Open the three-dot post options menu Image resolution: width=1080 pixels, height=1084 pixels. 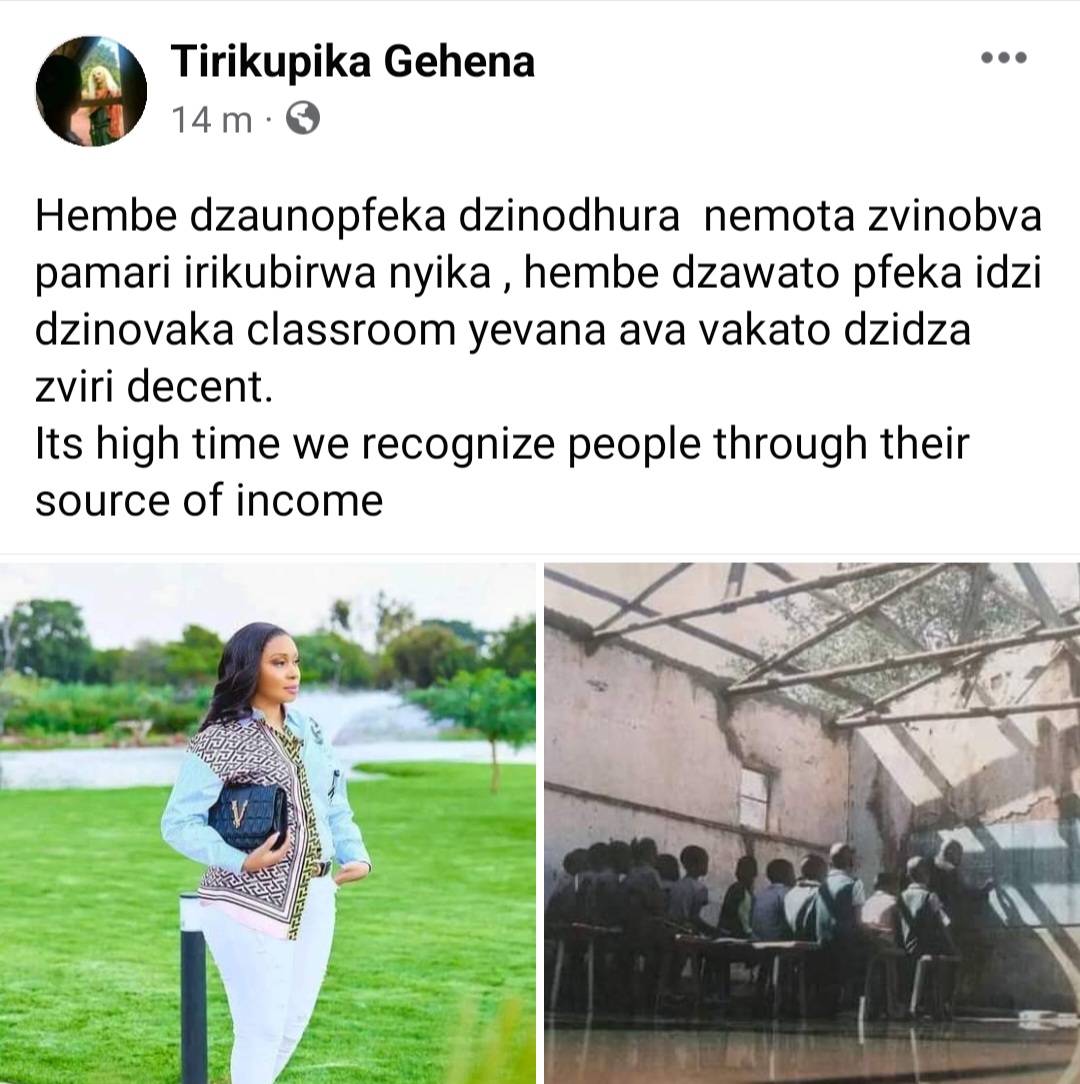(x=1004, y=57)
